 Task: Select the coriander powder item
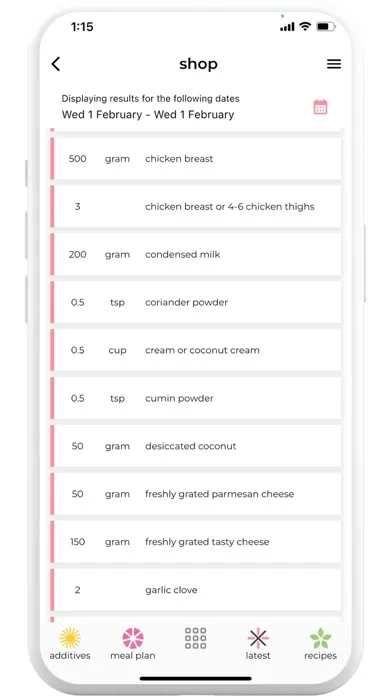(x=195, y=302)
